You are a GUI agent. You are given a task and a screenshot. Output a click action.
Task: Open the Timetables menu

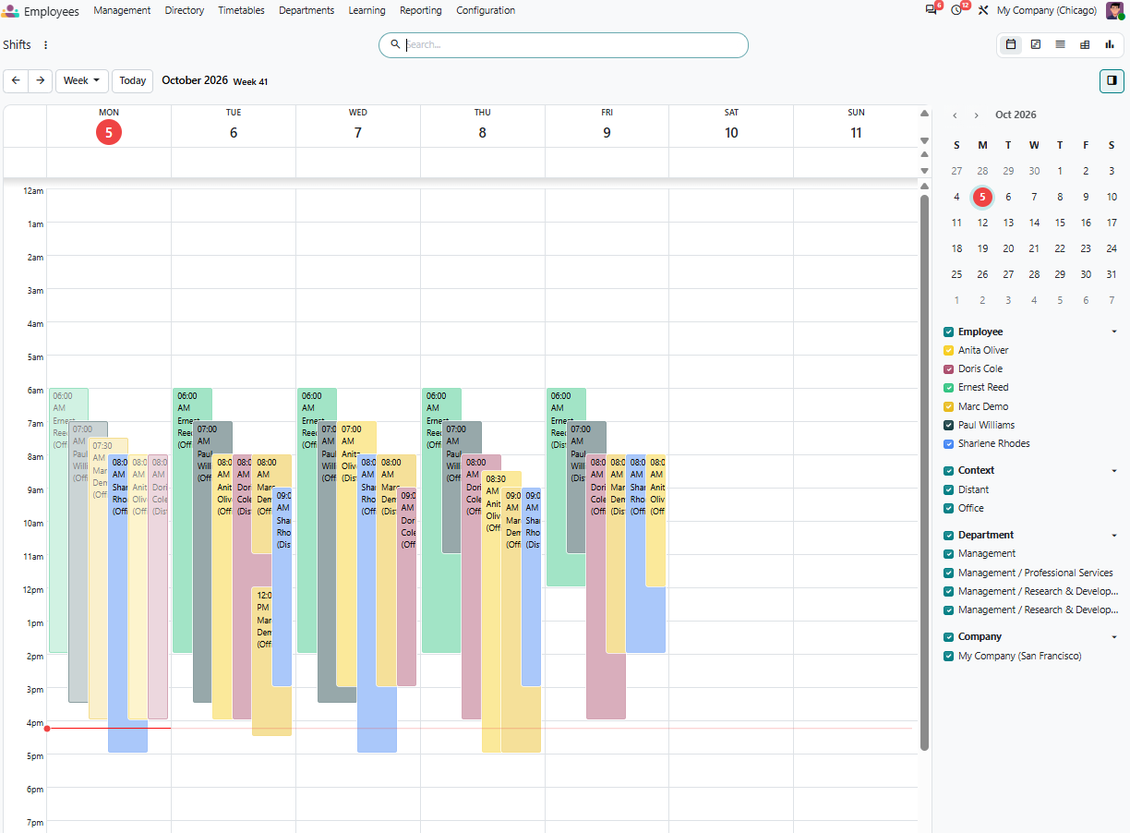[241, 10]
